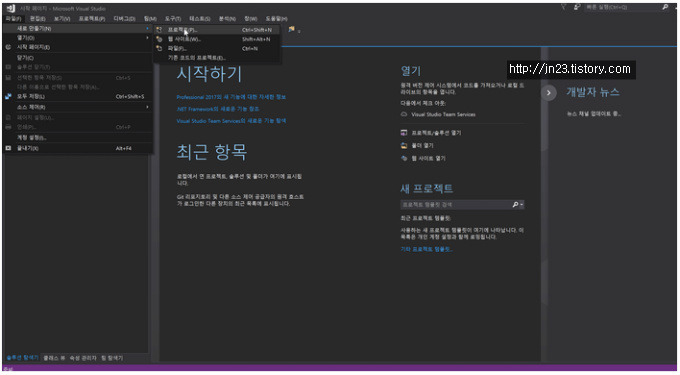
Task: Open the template search options dropdown arrow
Action: tap(521, 205)
